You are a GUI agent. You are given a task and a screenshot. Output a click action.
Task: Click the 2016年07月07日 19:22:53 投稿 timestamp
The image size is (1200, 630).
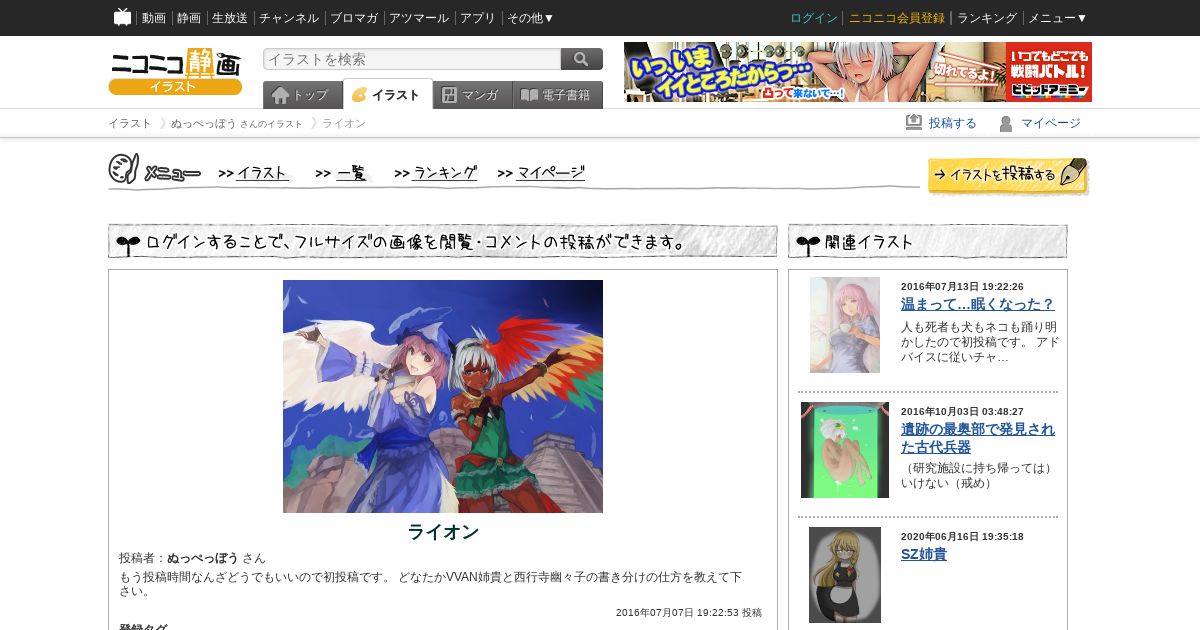tap(689, 613)
